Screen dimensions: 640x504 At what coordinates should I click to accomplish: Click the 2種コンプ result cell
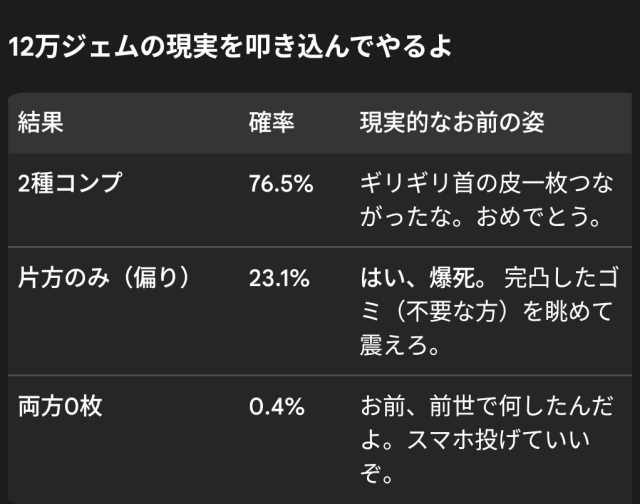(69, 185)
